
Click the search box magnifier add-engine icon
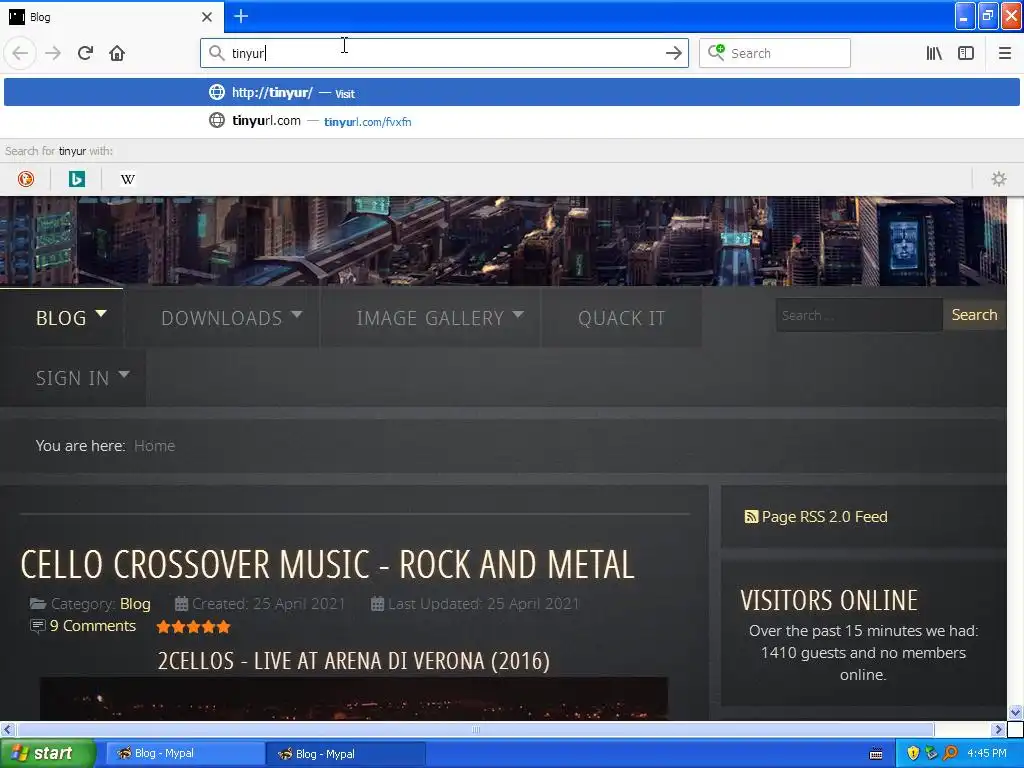tap(716, 52)
